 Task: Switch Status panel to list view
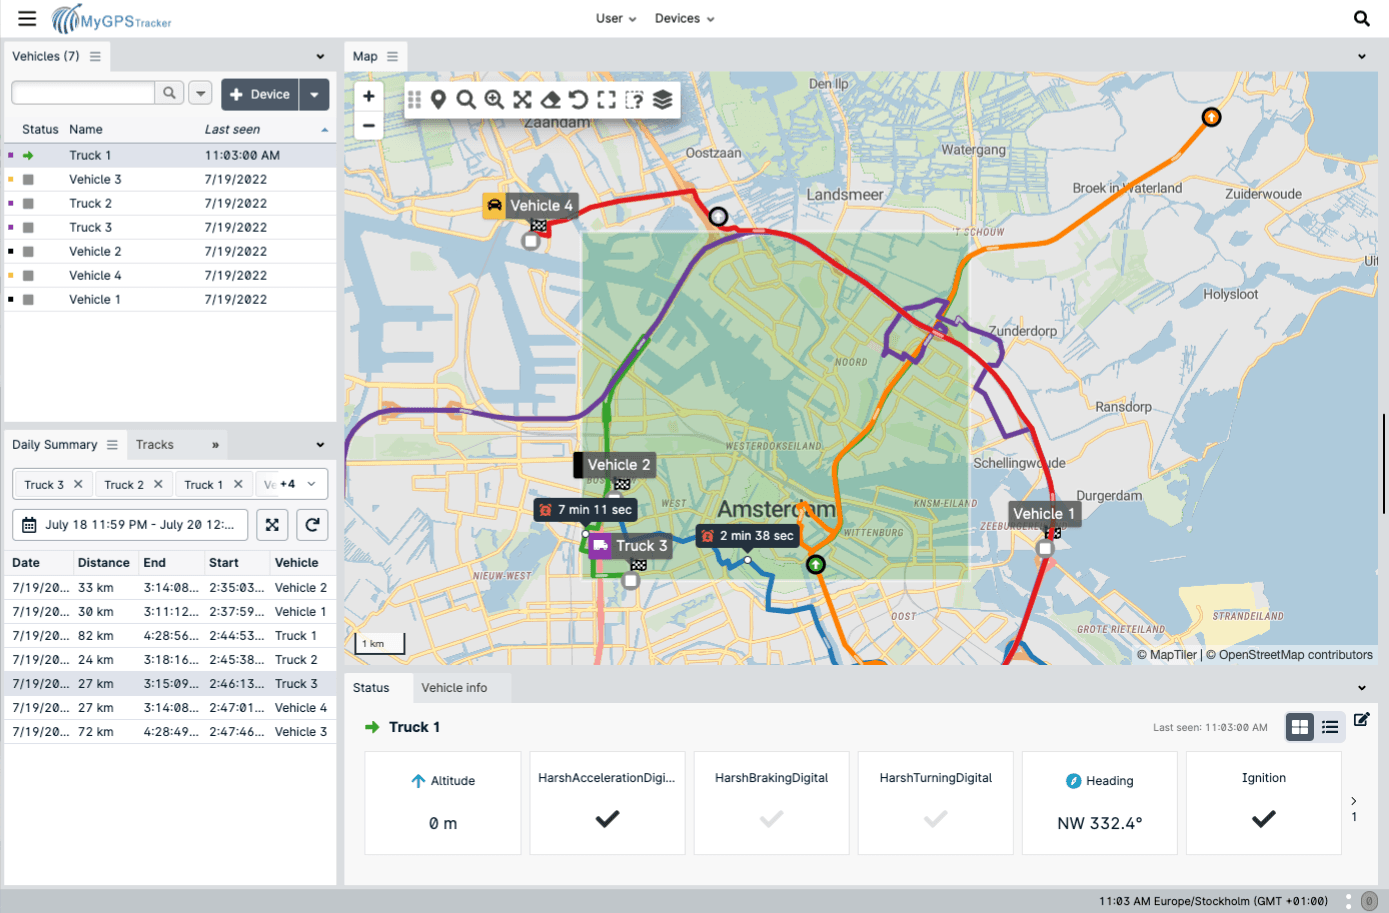tap(1330, 727)
